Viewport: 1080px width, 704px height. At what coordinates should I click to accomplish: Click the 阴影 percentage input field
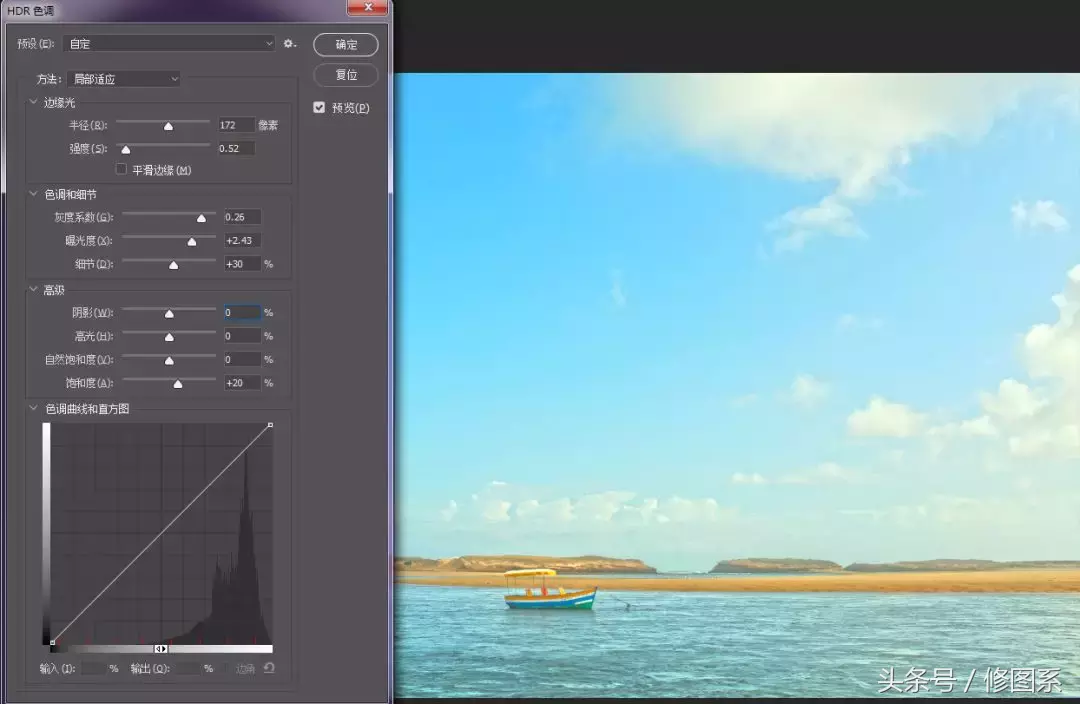point(242,313)
